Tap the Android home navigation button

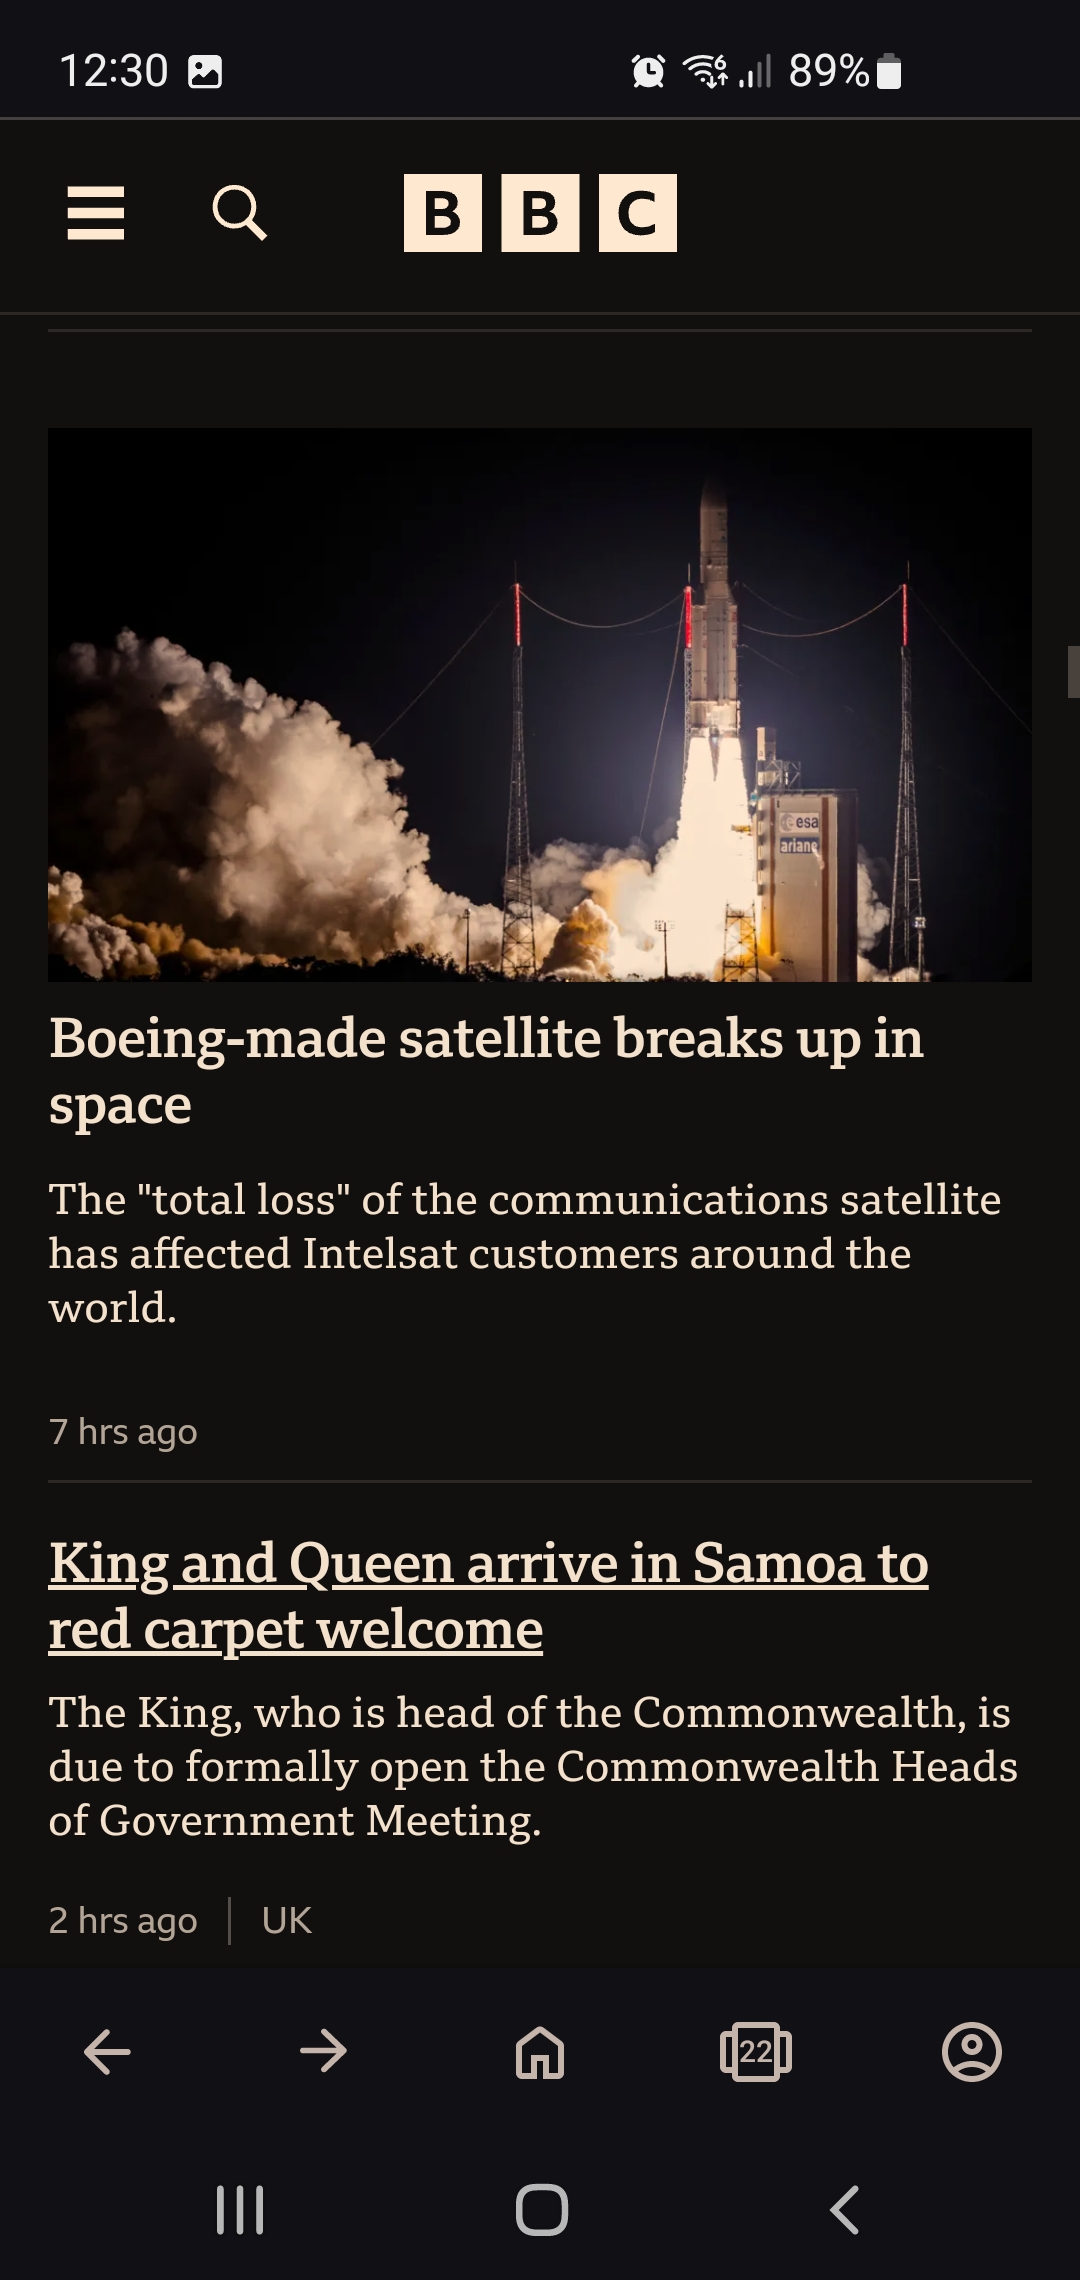(x=542, y=2209)
